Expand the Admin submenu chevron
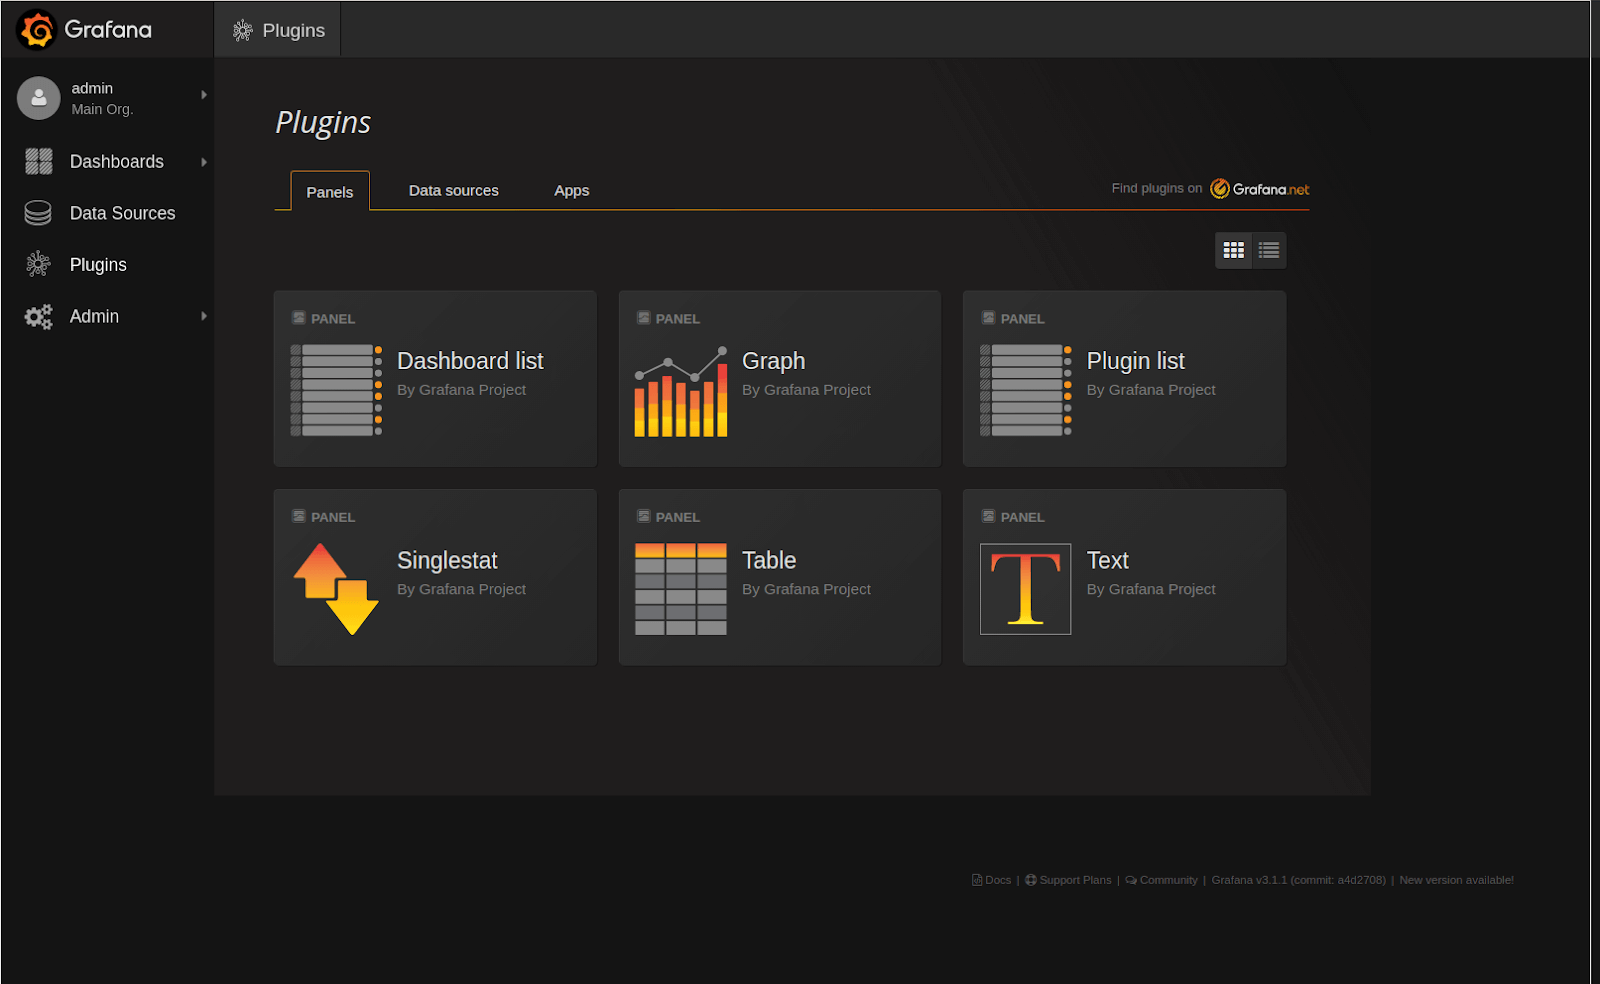This screenshot has height=984, width=1600. tap(203, 316)
